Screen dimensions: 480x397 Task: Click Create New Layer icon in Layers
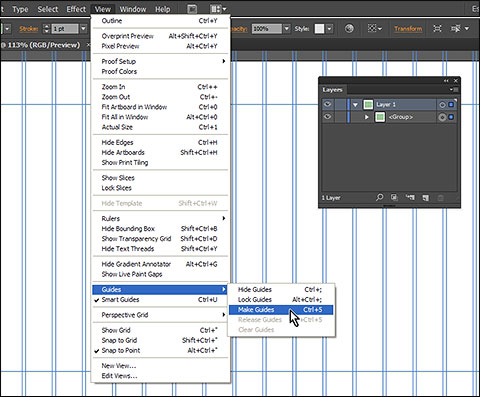[425, 197]
